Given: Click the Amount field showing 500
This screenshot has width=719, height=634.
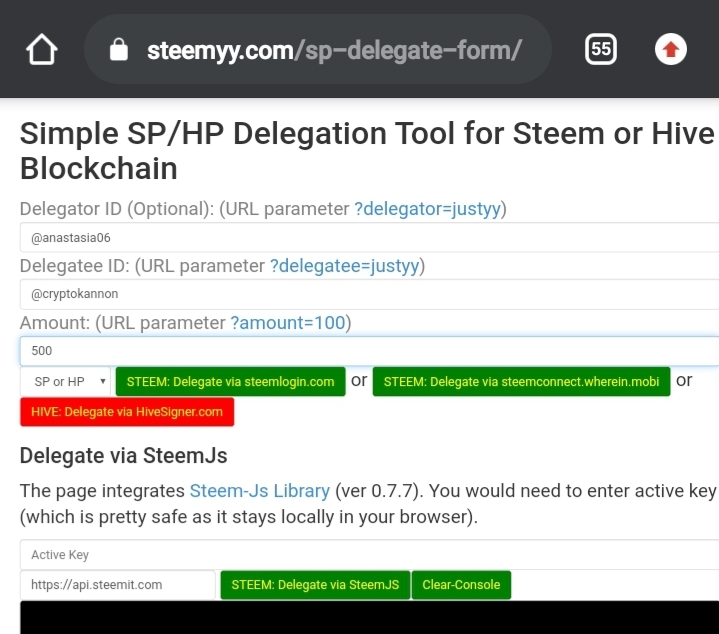Looking at the screenshot, I should [369, 351].
